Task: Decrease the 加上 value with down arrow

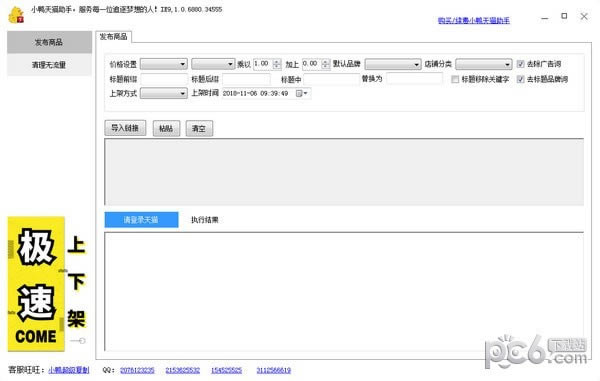Action: 326,67
